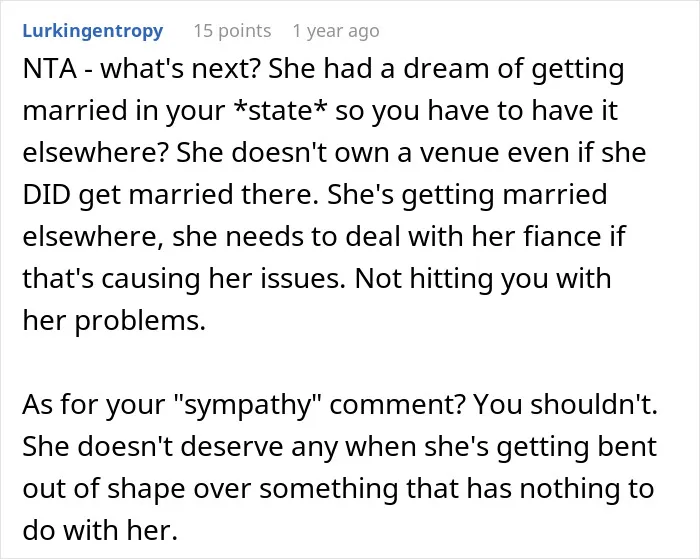Click the phrase 'her problems.'

114,321
